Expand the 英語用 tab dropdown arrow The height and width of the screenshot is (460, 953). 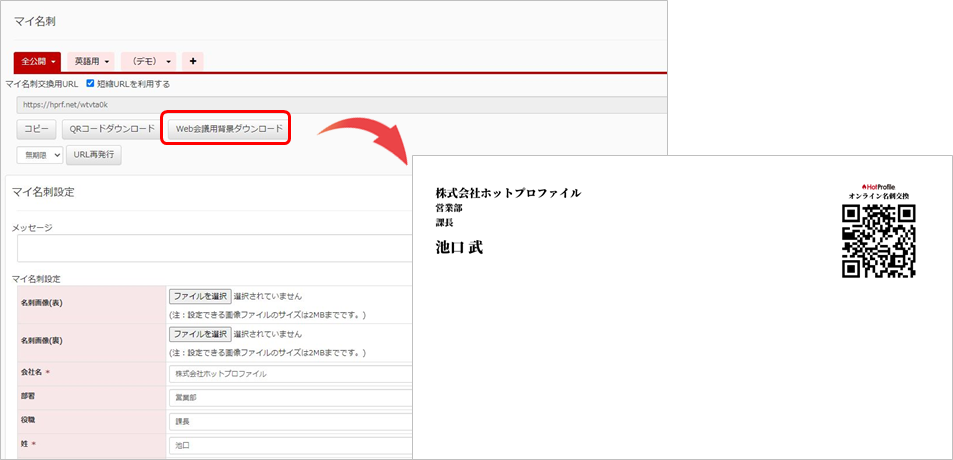click(x=106, y=62)
